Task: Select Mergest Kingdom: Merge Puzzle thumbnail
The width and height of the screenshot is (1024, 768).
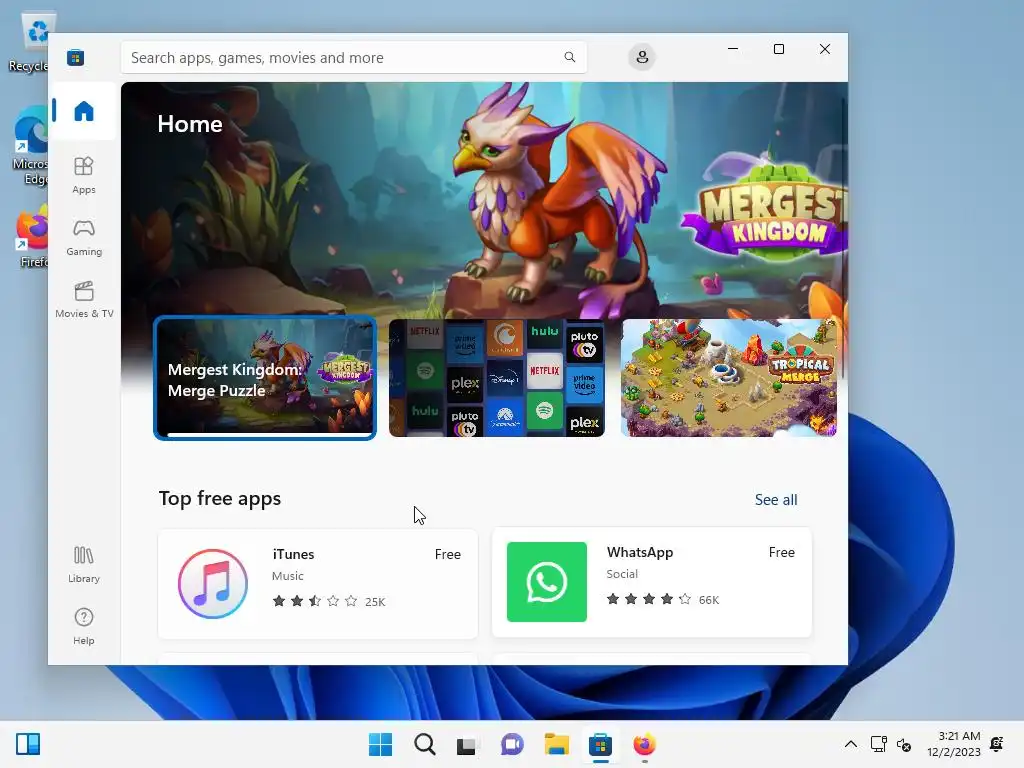Action: [264, 378]
